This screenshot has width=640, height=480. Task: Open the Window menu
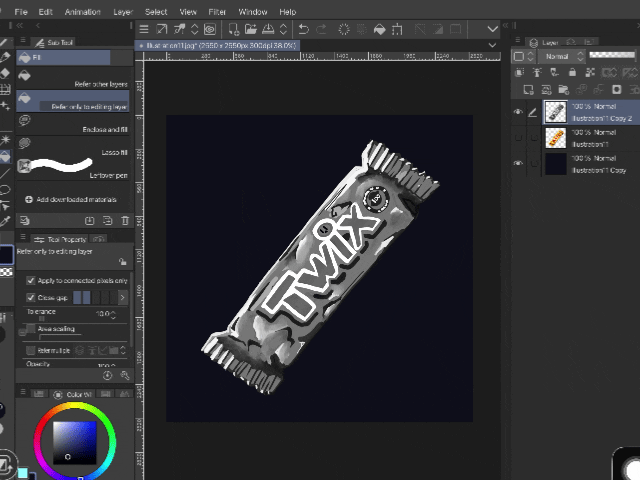(x=253, y=12)
